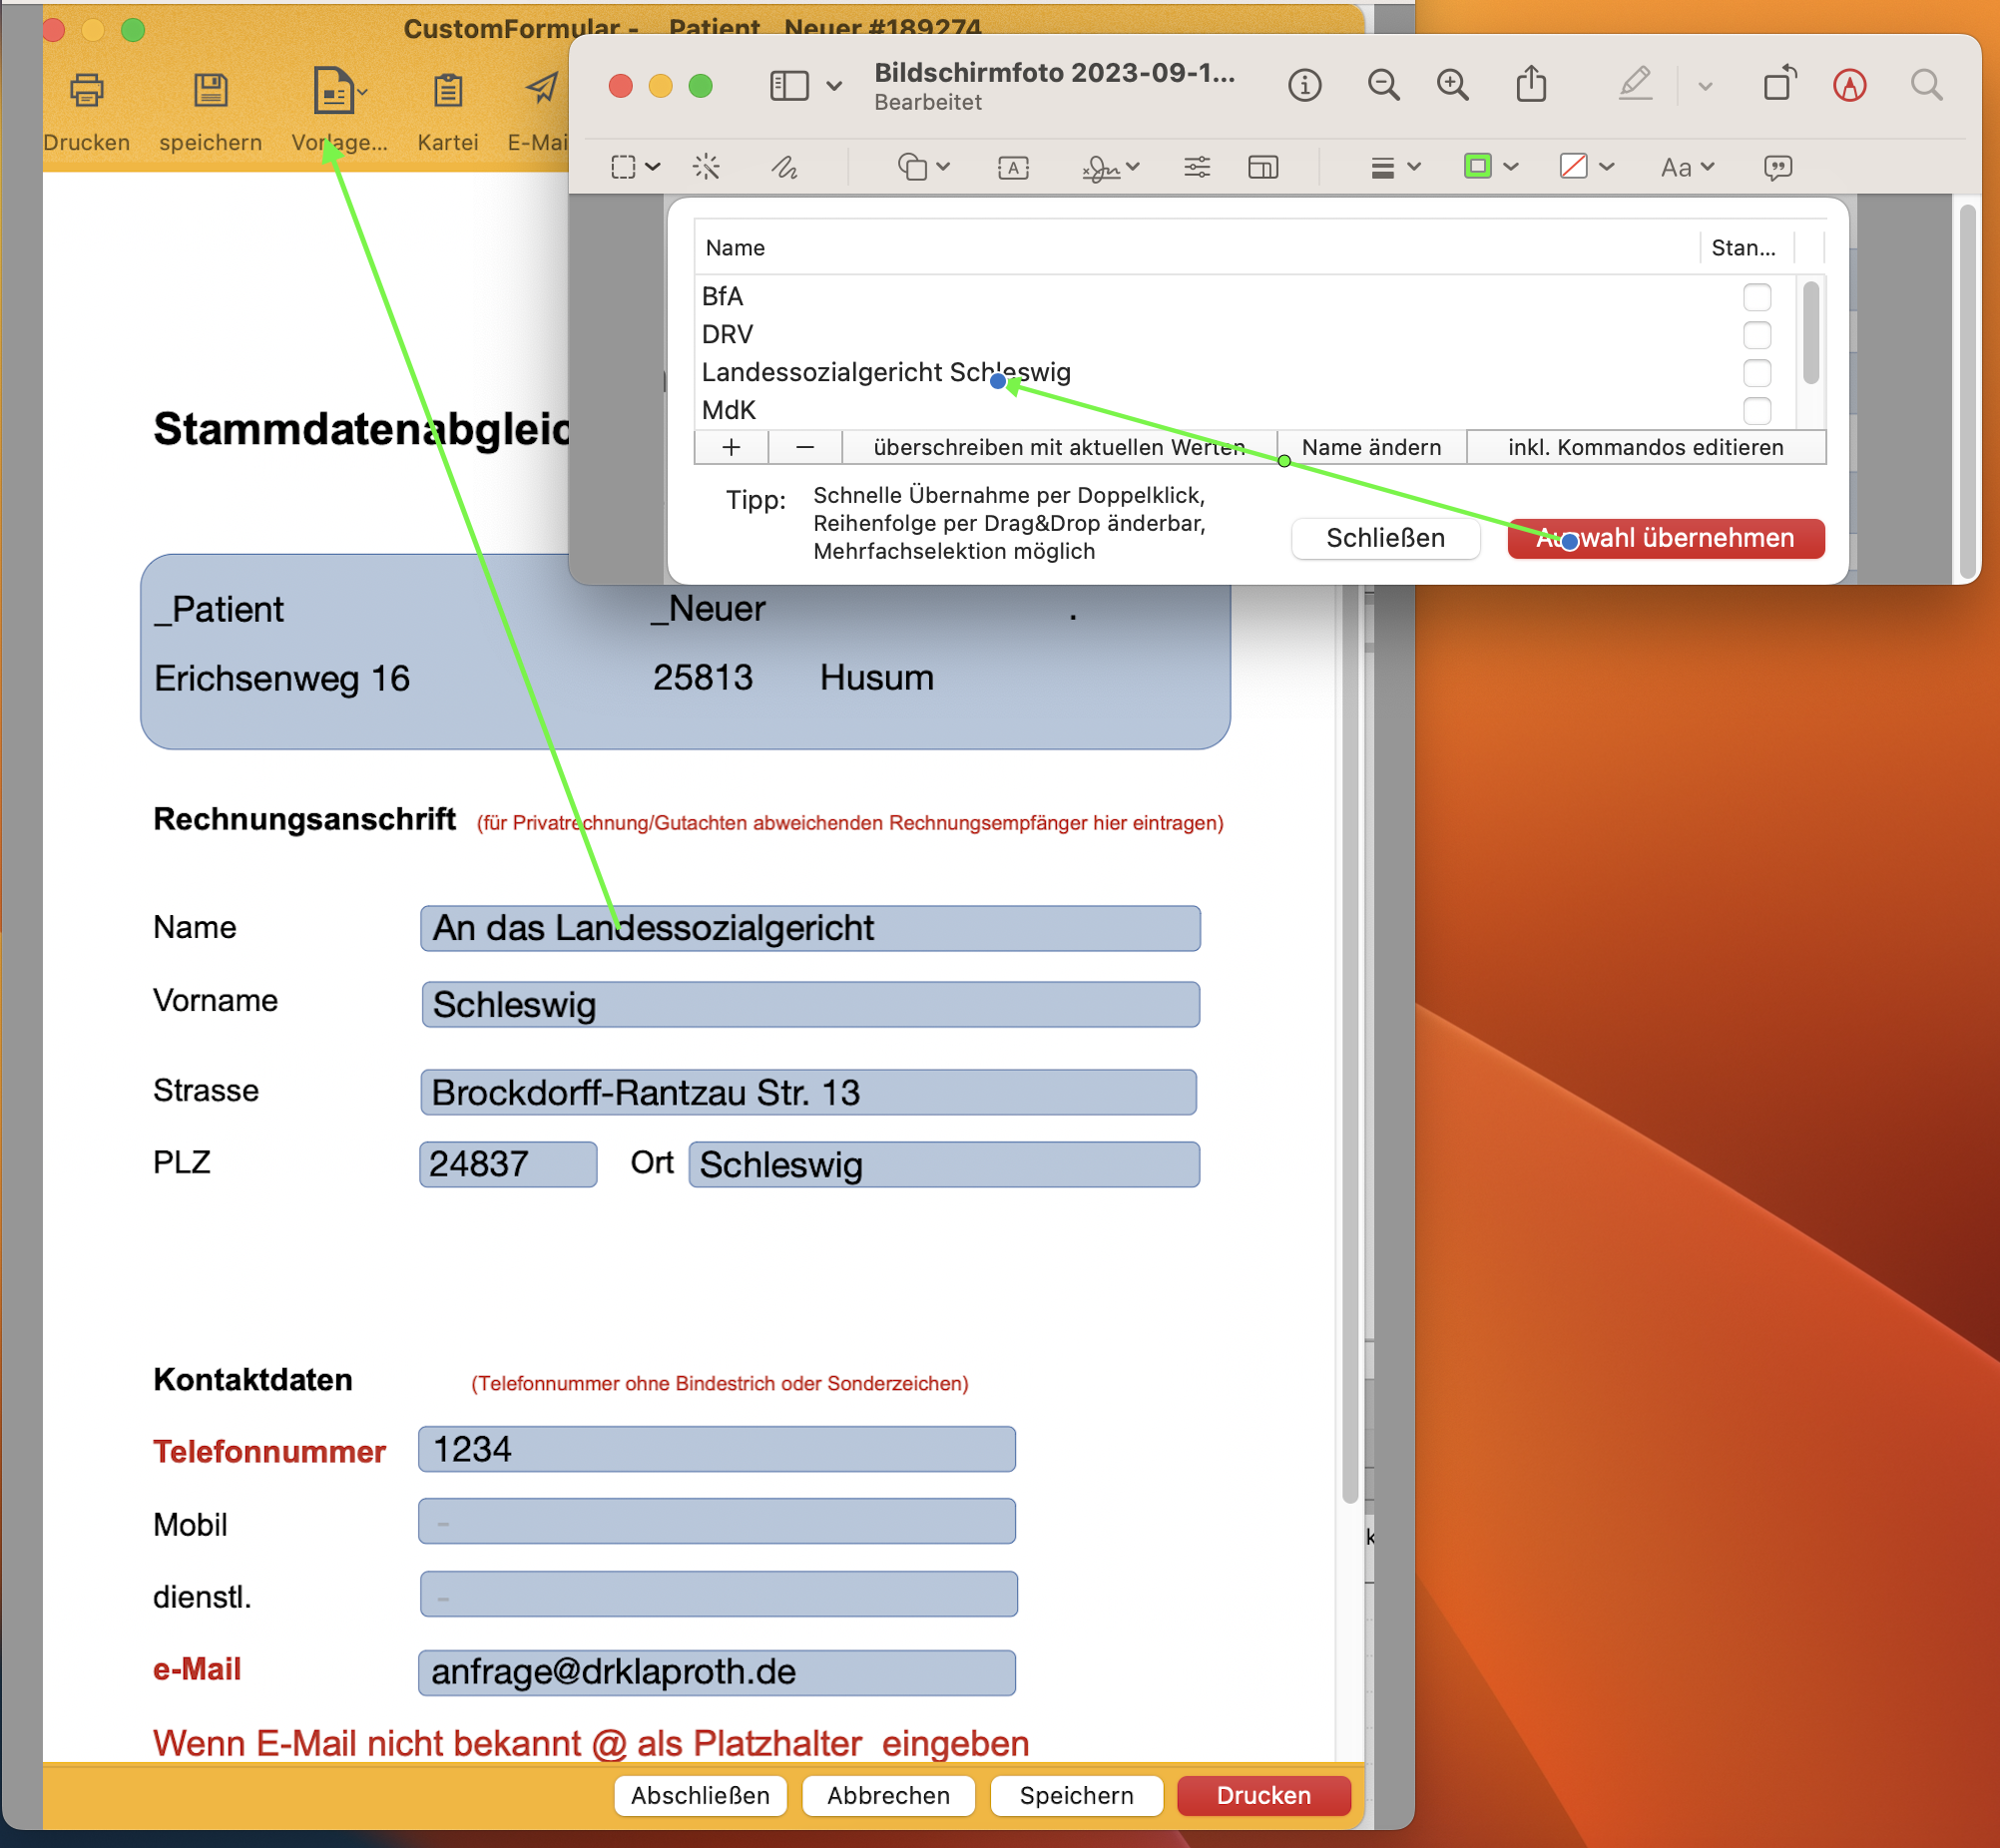Click the Telefonnummer field 1234
This screenshot has height=1848, width=2000.
pos(717,1449)
